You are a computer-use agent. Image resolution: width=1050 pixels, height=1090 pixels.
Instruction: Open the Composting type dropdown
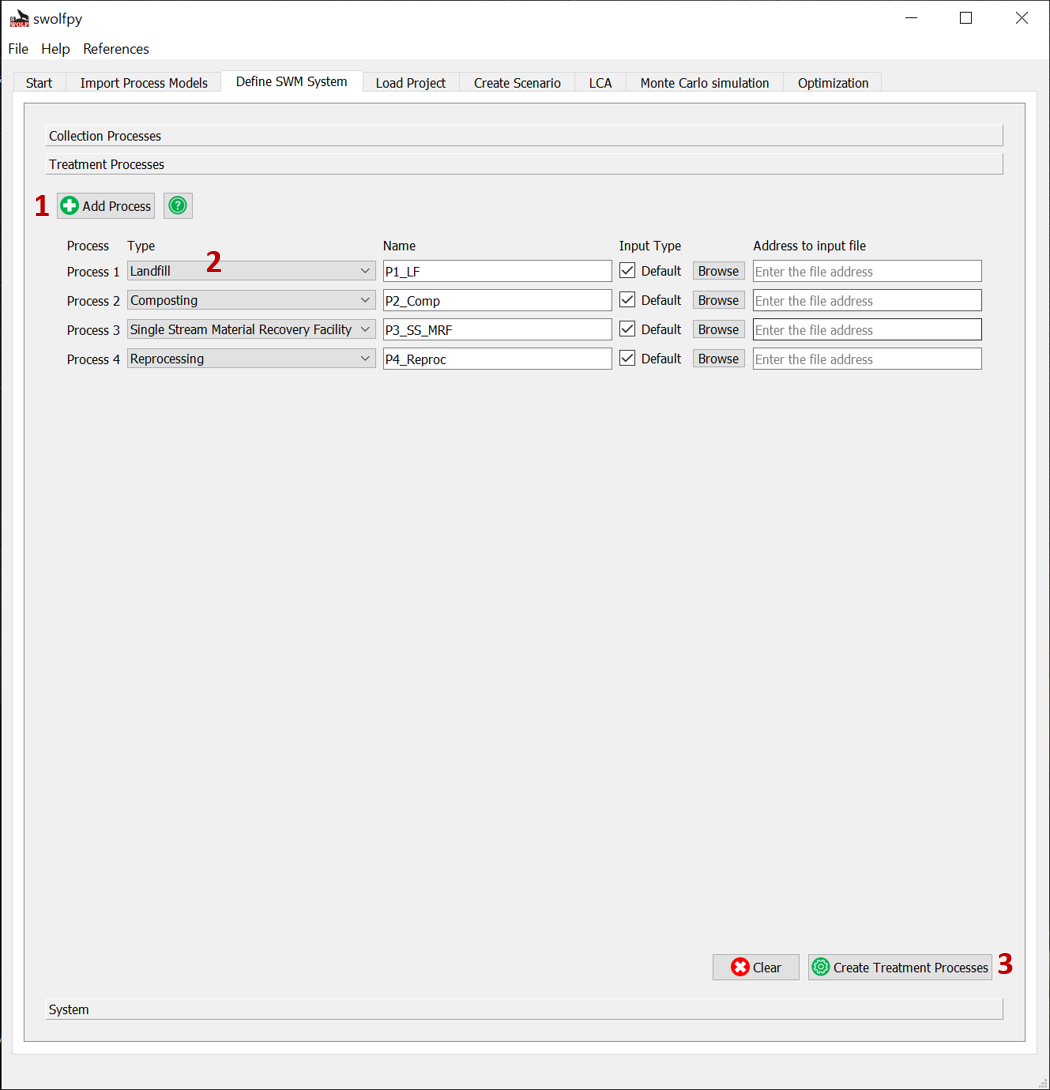[x=251, y=300]
